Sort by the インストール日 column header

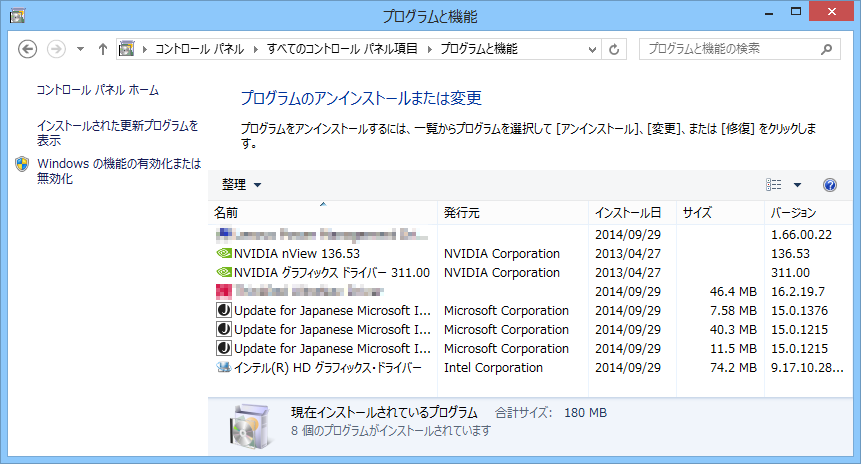pyautogui.click(x=627, y=213)
